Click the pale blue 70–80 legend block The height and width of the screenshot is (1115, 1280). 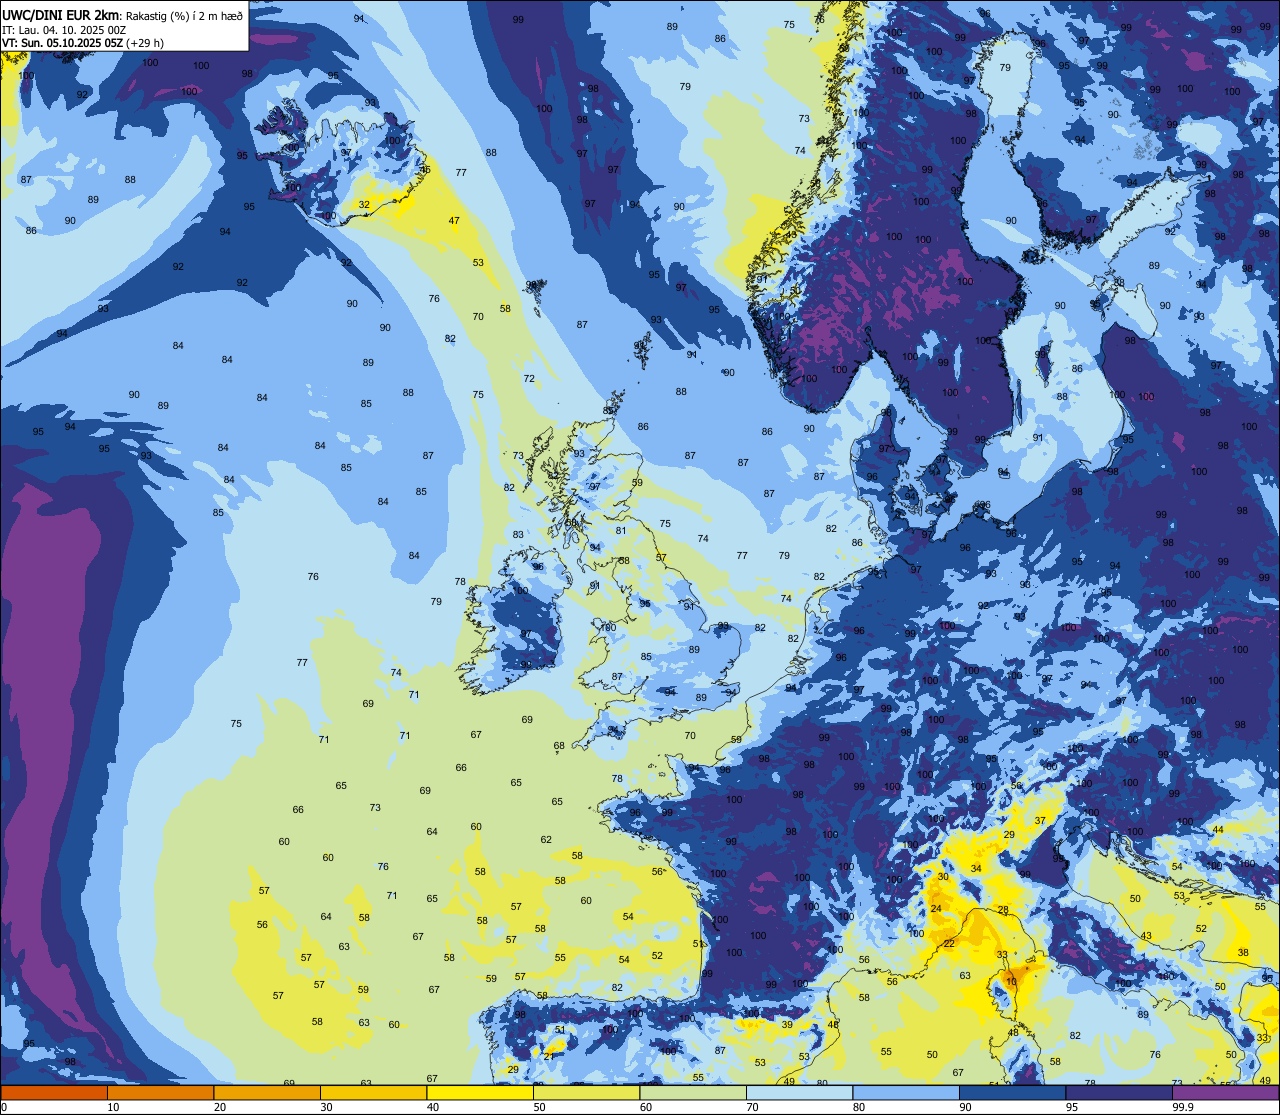pos(799,1093)
